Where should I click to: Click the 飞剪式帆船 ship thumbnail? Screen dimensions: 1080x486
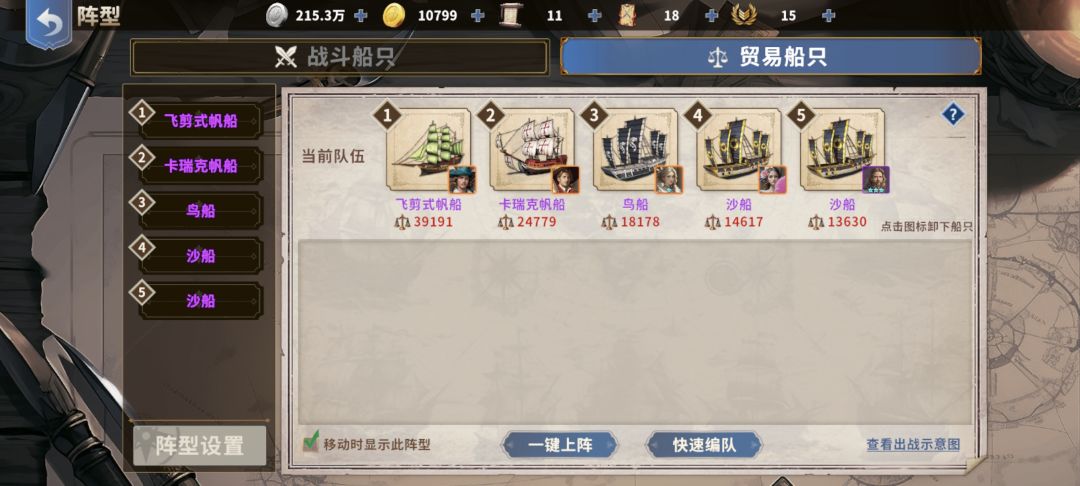click(x=428, y=149)
